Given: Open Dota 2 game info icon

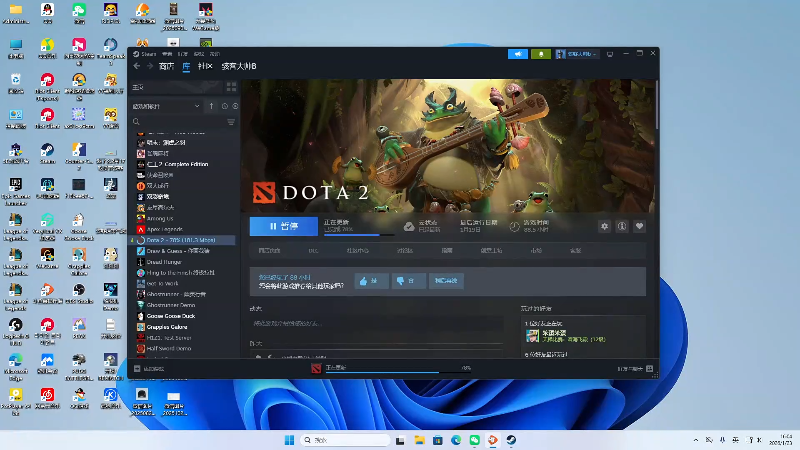Looking at the screenshot, I should (x=622, y=226).
